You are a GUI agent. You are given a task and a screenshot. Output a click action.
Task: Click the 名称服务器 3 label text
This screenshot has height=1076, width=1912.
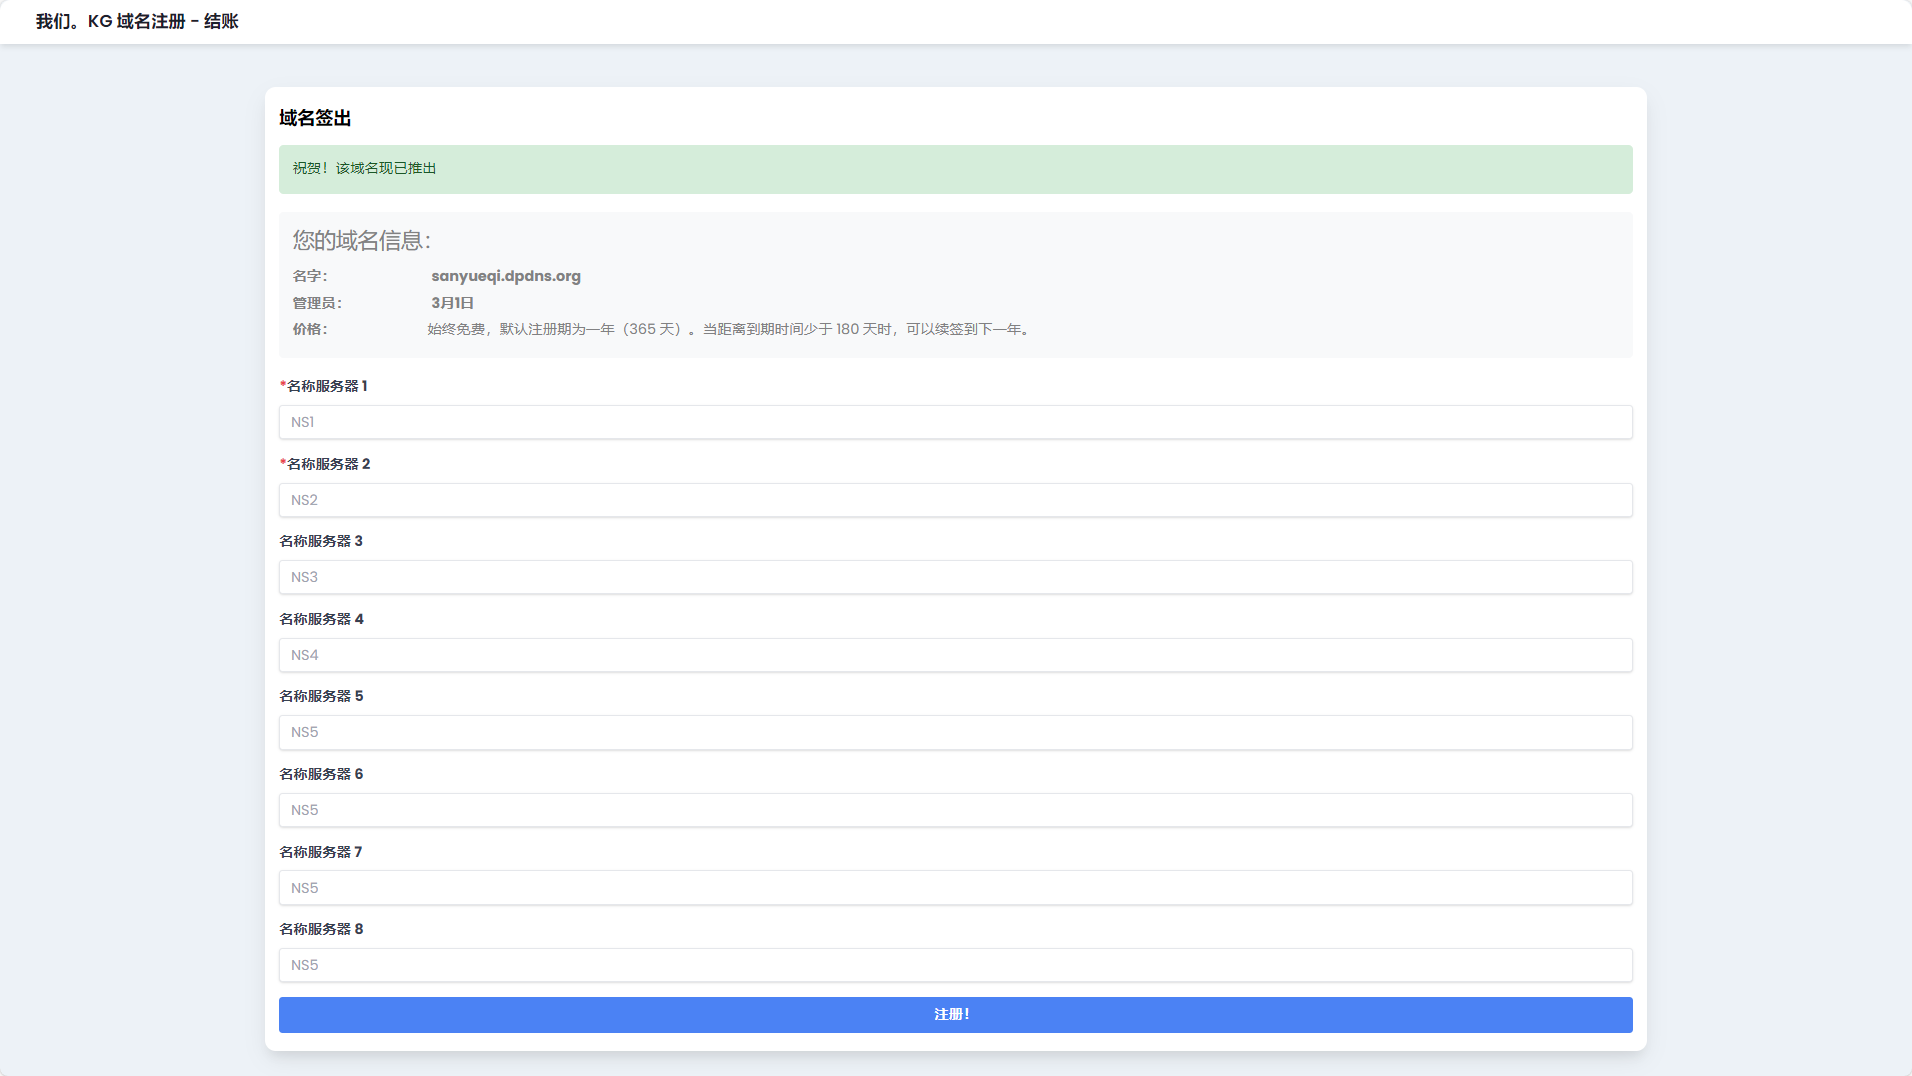320,541
